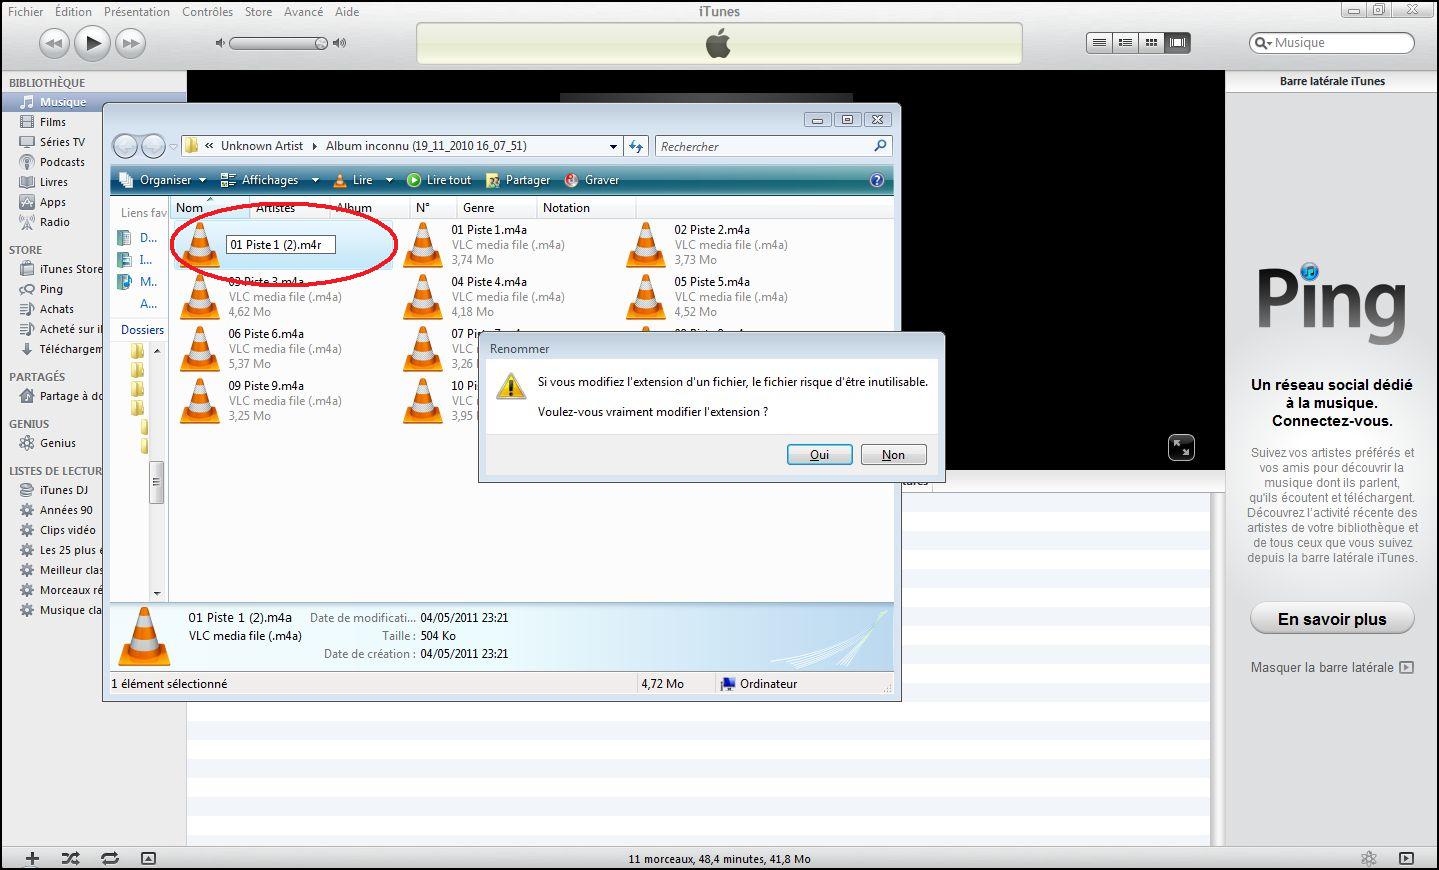
Task: Click Graver in Explorer toolbar
Action: [592, 180]
